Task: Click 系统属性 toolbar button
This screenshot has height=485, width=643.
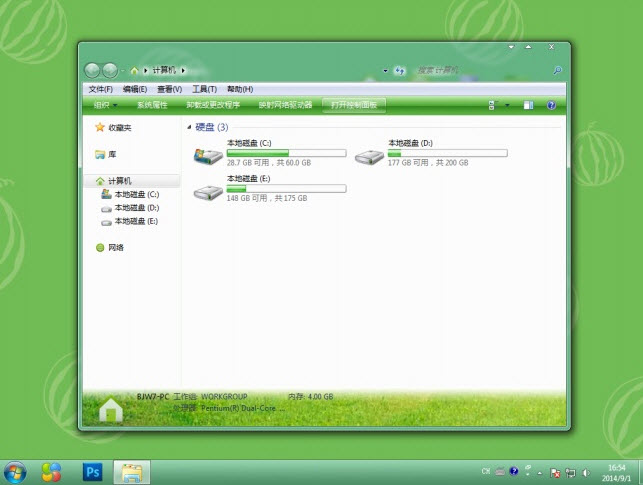Action: (152, 105)
